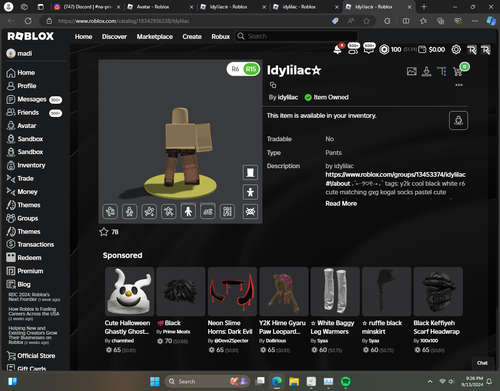This screenshot has height=391, width=500.
Task: Open the shopping cart icon with green badge
Action: [x=458, y=71]
